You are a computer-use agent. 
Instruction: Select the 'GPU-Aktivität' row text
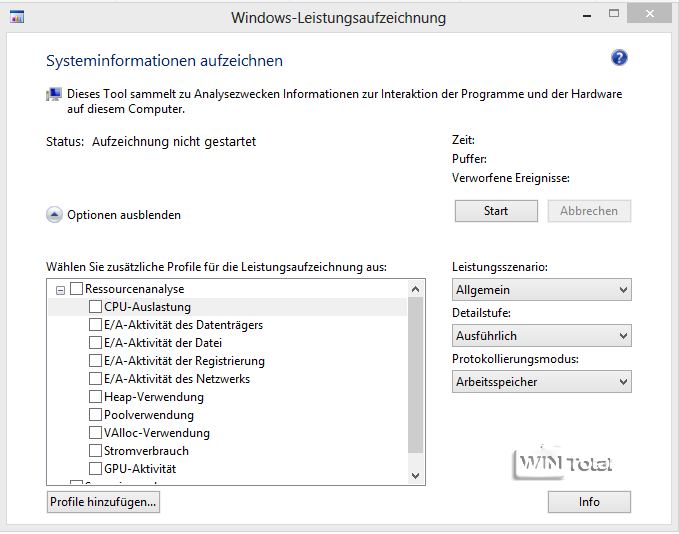coord(140,469)
